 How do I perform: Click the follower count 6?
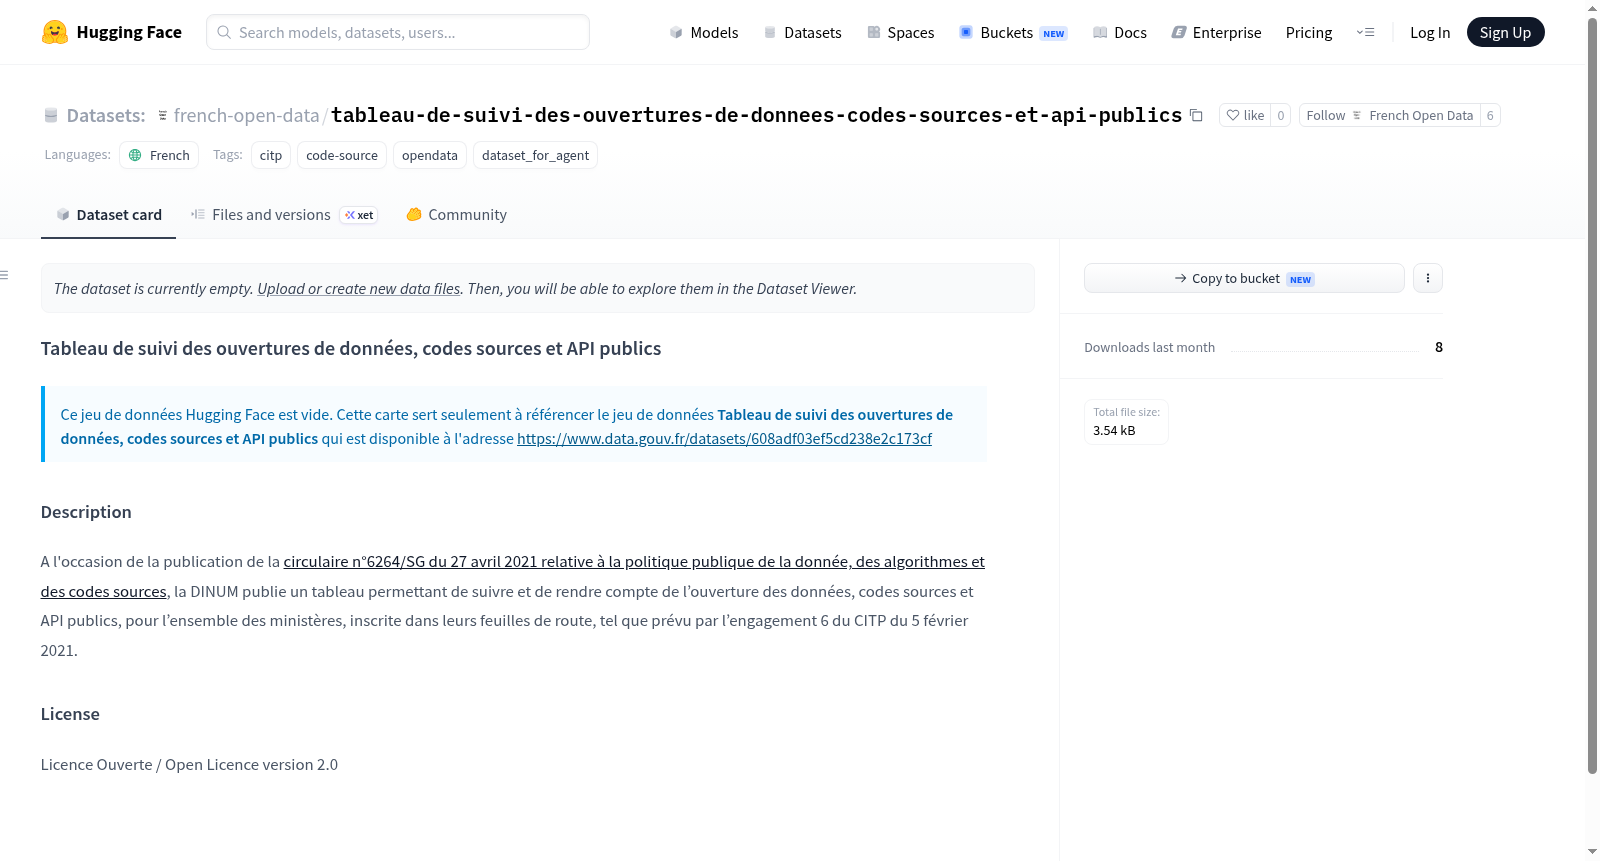1490,115
